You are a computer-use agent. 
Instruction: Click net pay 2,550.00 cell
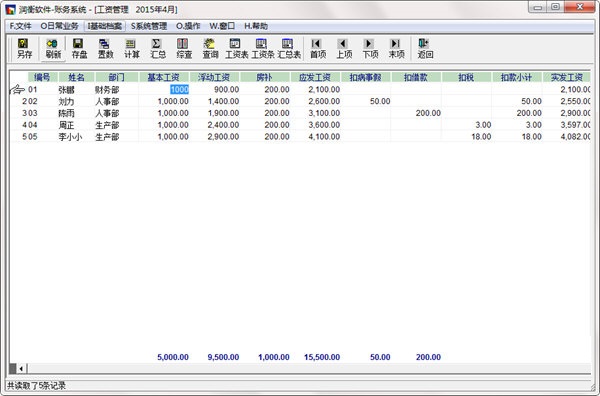pos(575,101)
